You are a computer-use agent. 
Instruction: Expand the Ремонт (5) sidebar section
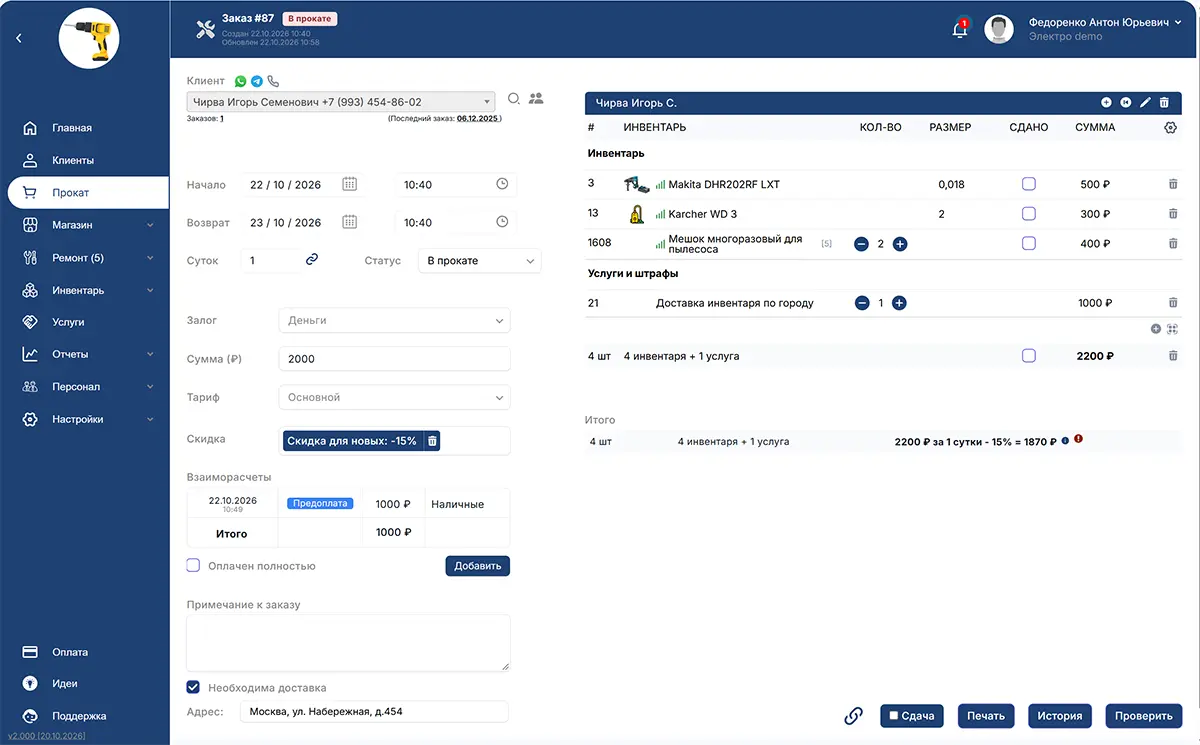(88, 258)
